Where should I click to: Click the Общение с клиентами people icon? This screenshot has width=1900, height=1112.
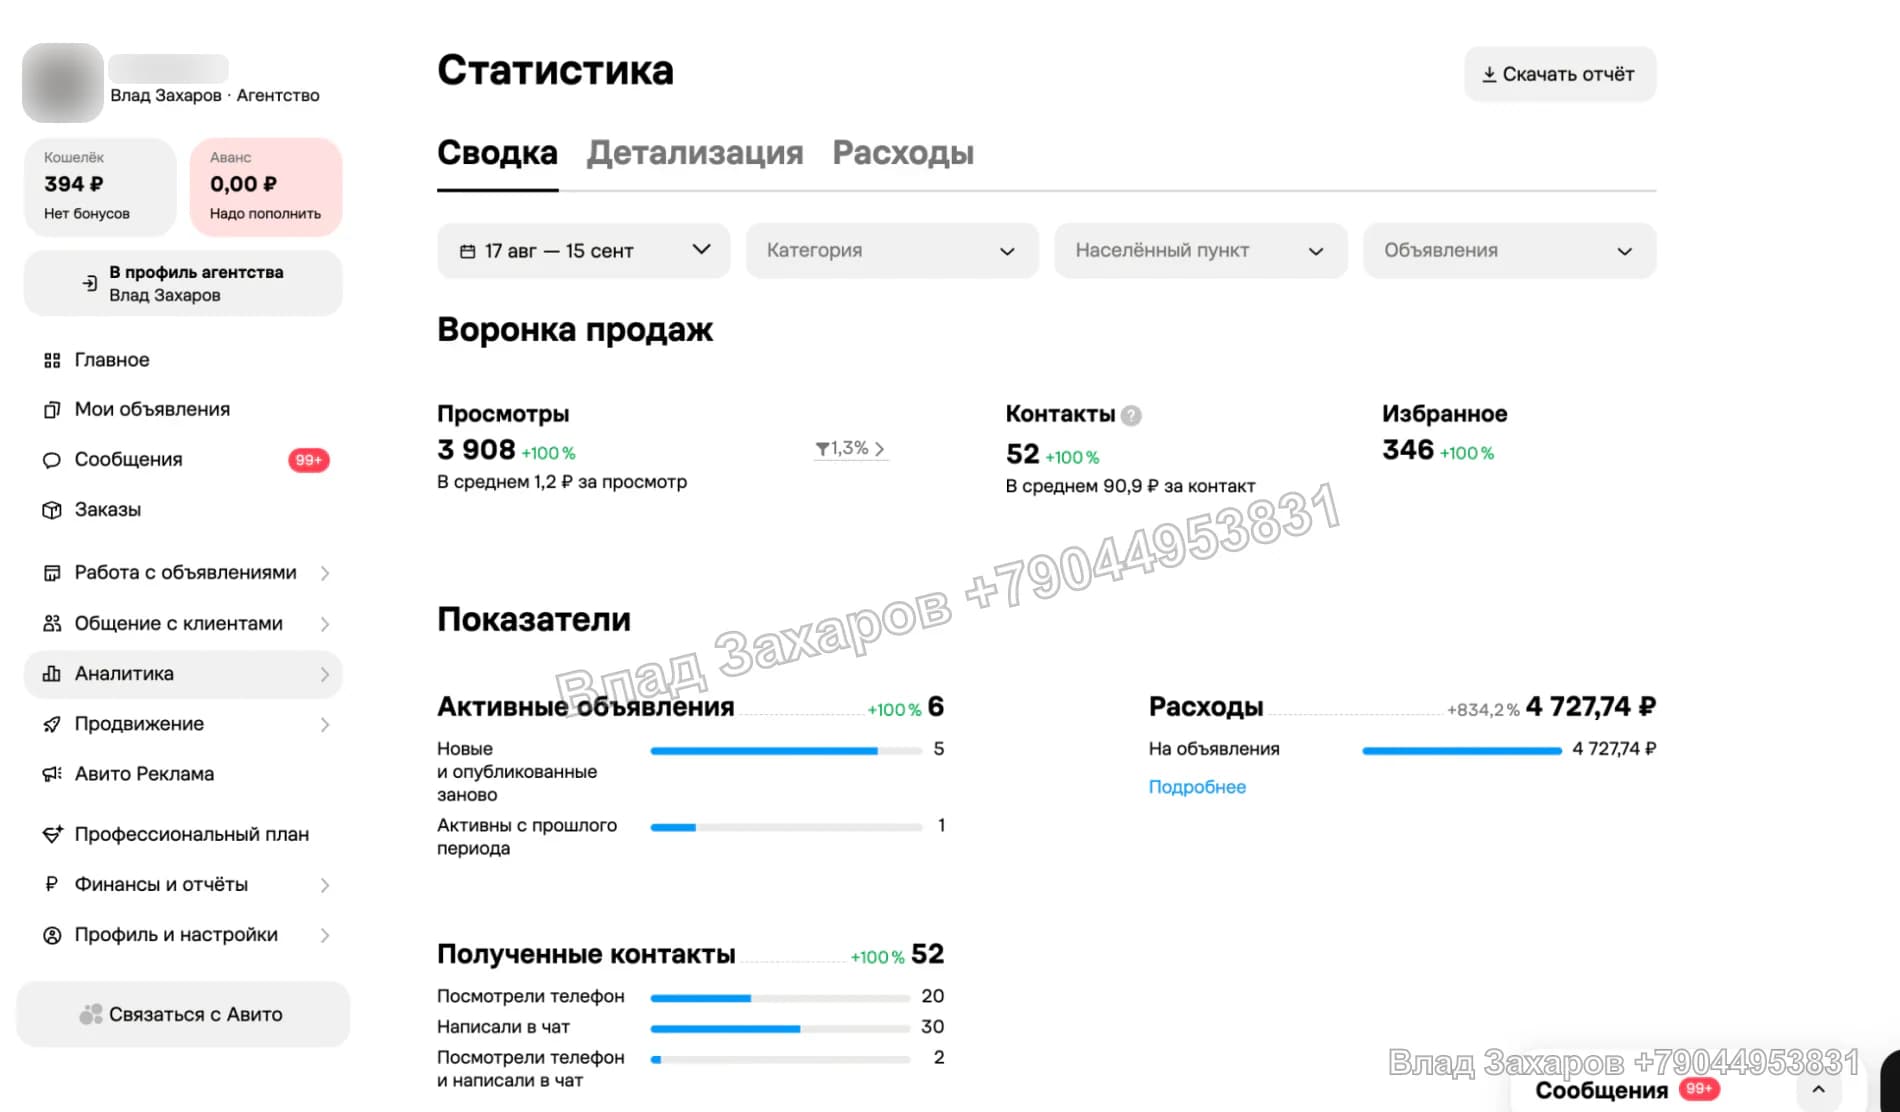(52, 624)
